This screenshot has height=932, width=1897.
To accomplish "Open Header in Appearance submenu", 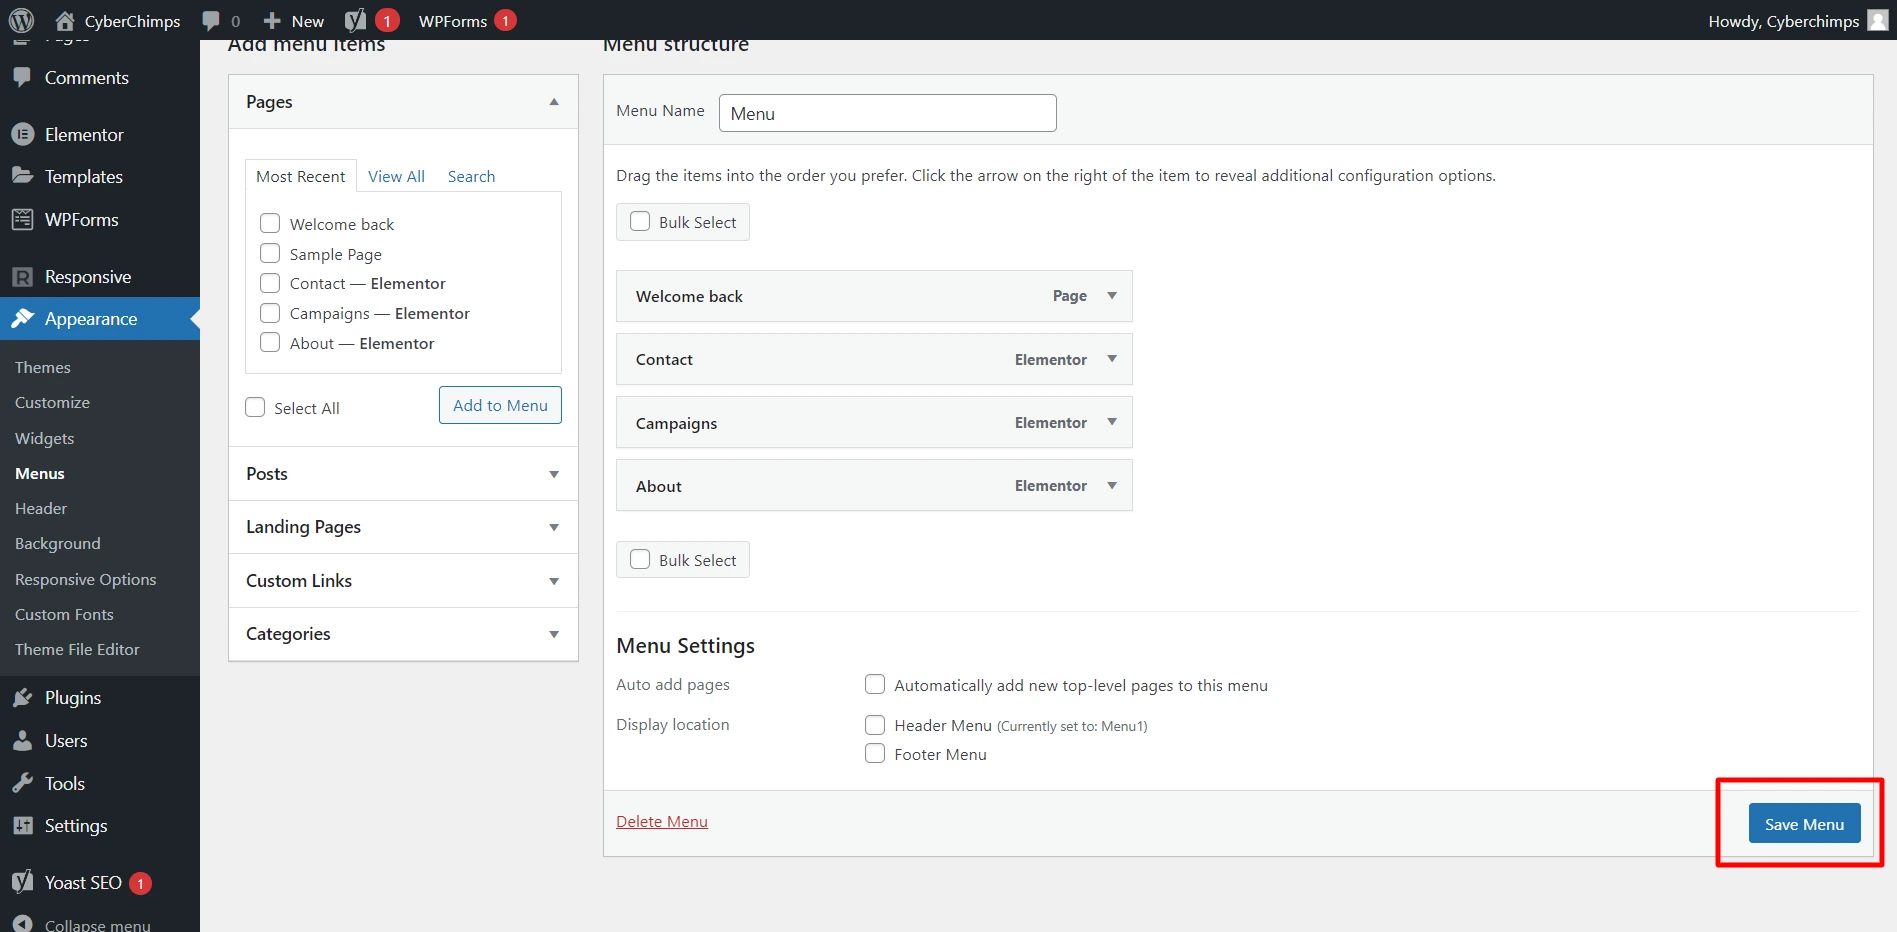I will coord(41,508).
